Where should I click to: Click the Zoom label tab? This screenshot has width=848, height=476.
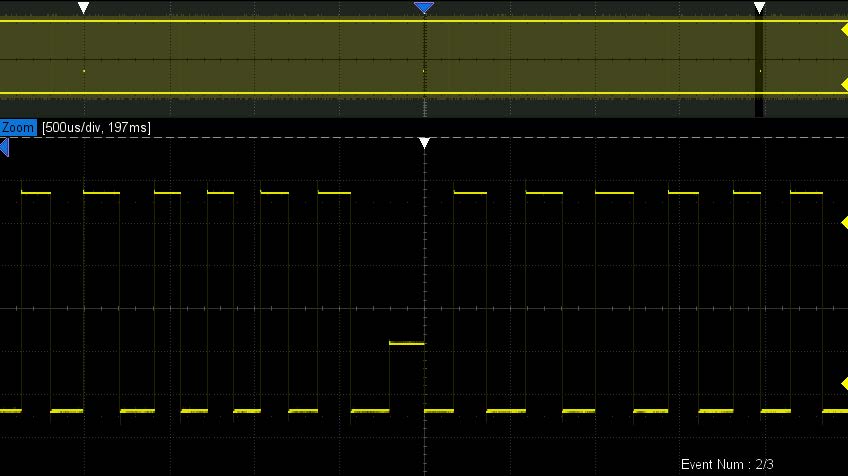[x=18, y=128]
